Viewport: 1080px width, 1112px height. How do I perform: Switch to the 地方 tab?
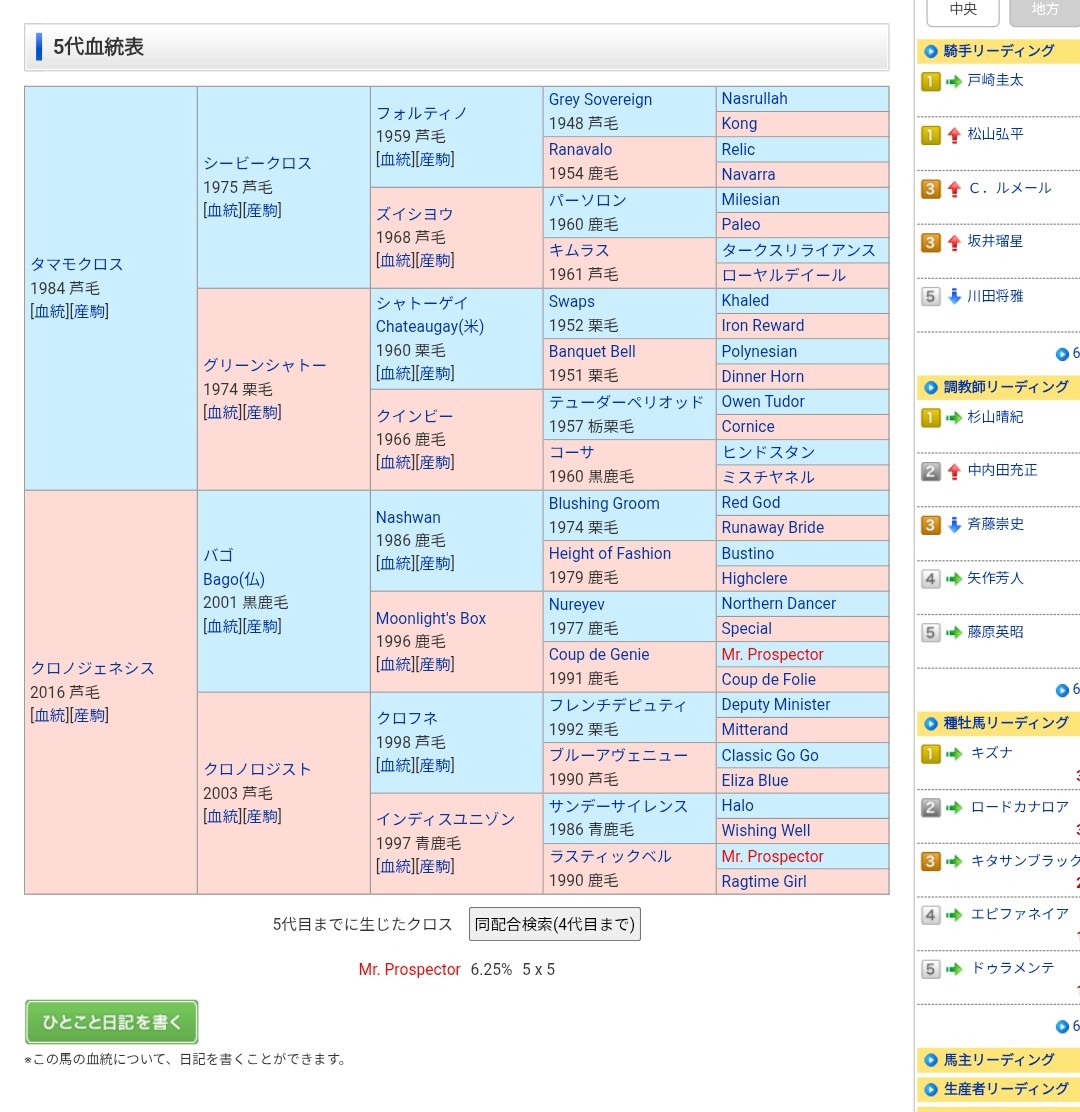(1045, 10)
